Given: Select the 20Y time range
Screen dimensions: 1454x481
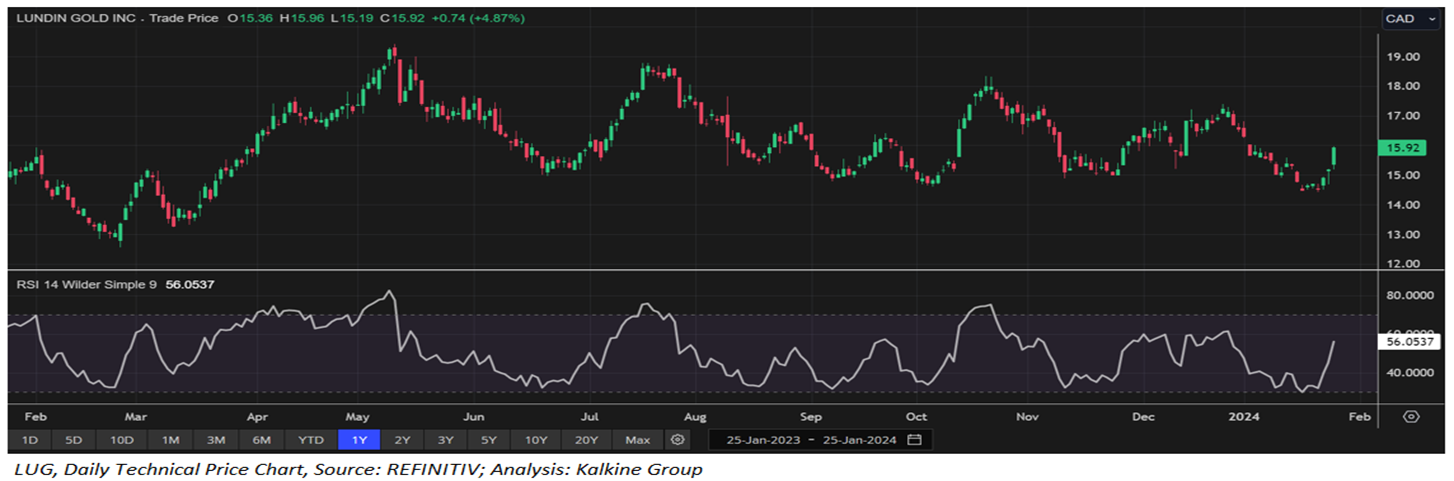Looking at the screenshot, I should (585, 440).
